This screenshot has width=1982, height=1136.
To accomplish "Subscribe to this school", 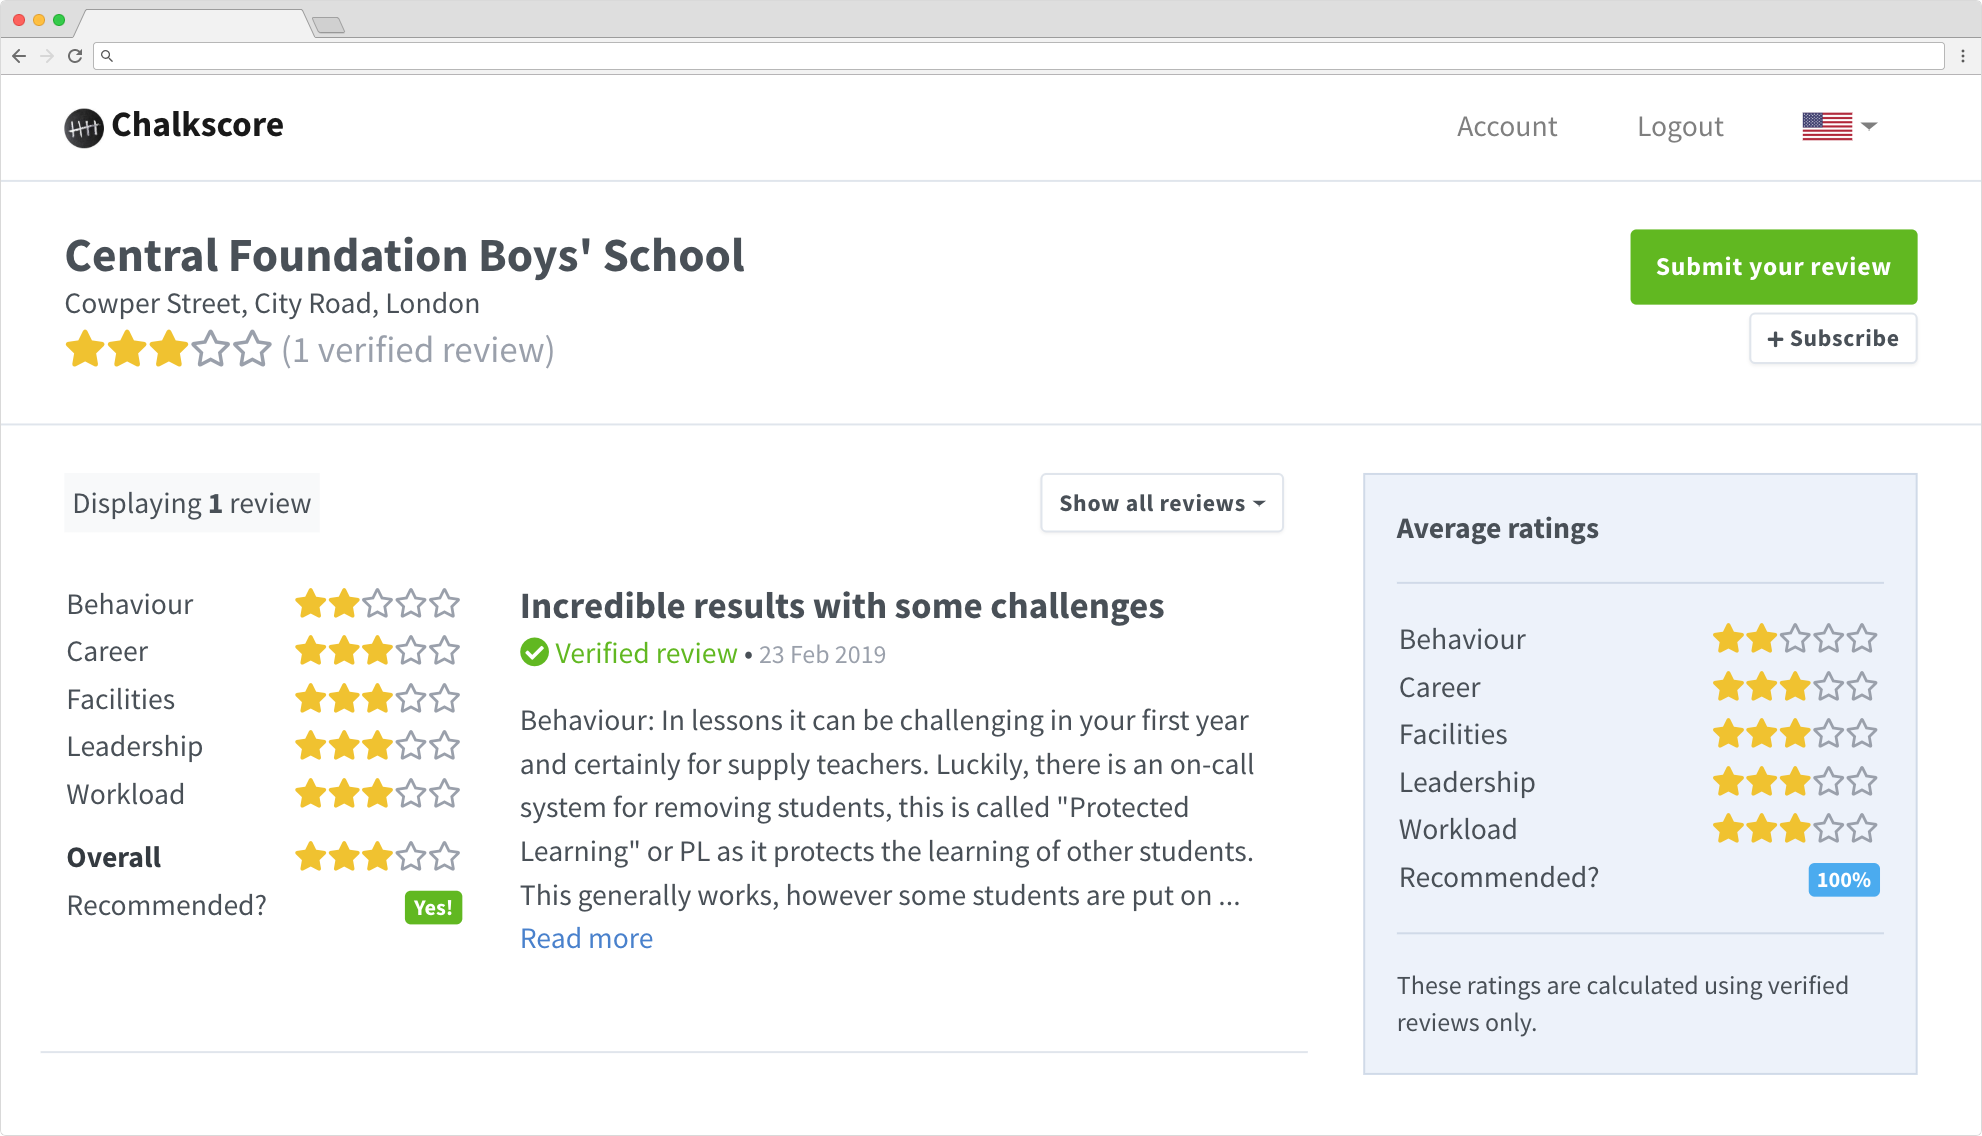I will [1833, 339].
